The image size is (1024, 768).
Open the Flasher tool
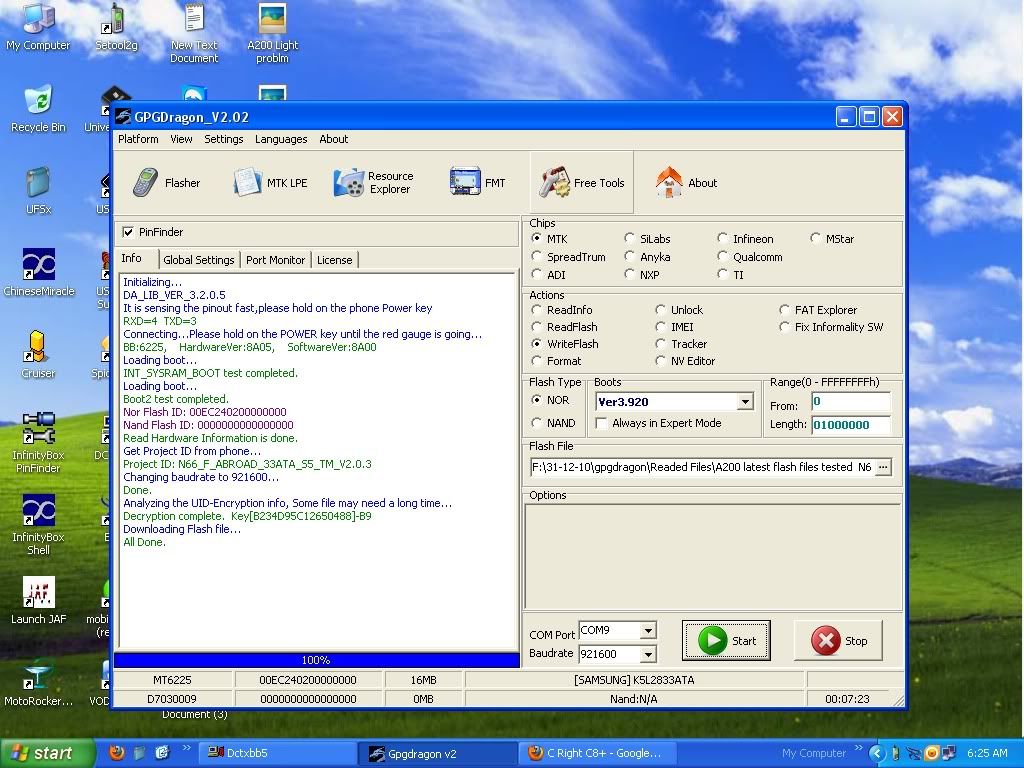click(166, 183)
